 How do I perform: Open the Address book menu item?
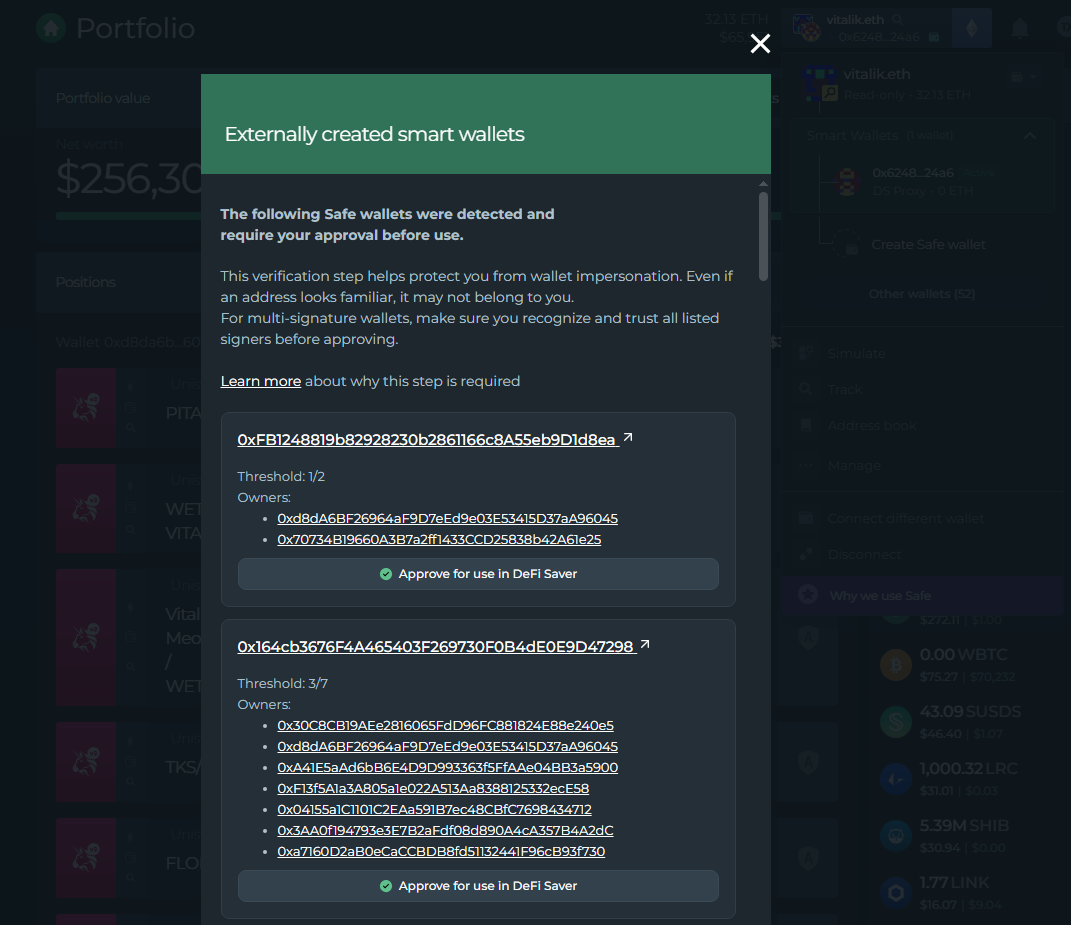(x=871, y=425)
